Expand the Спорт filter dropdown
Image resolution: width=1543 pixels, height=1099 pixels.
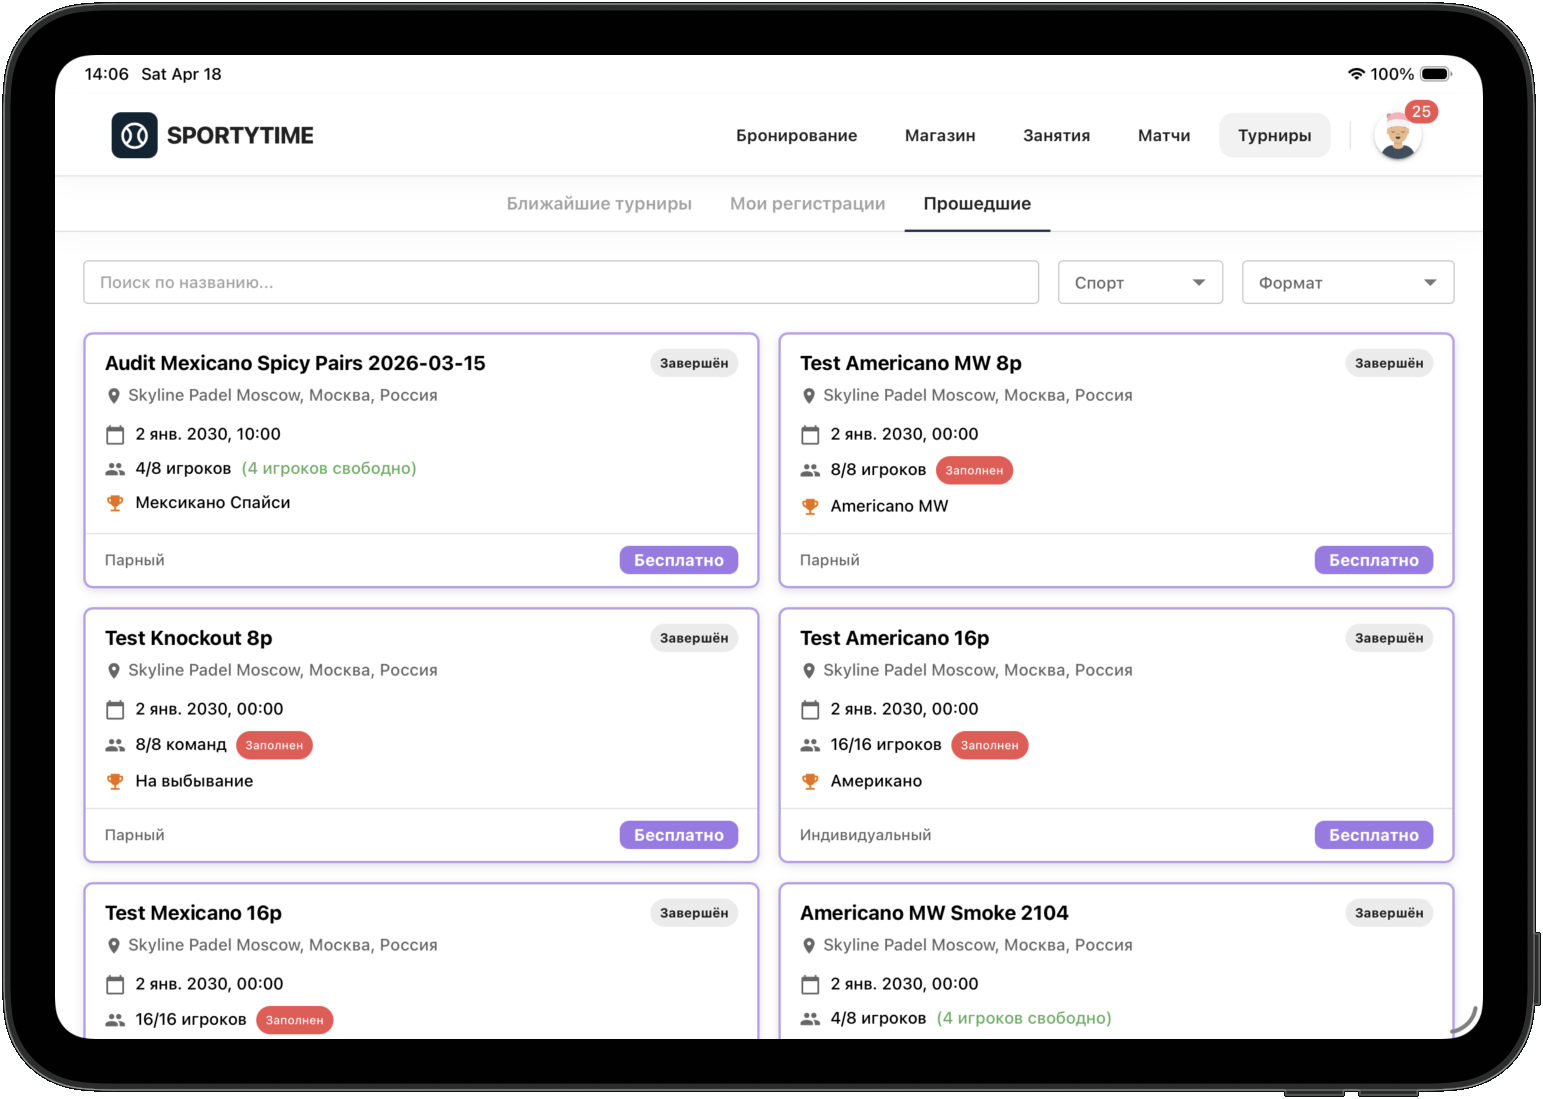[1139, 283]
